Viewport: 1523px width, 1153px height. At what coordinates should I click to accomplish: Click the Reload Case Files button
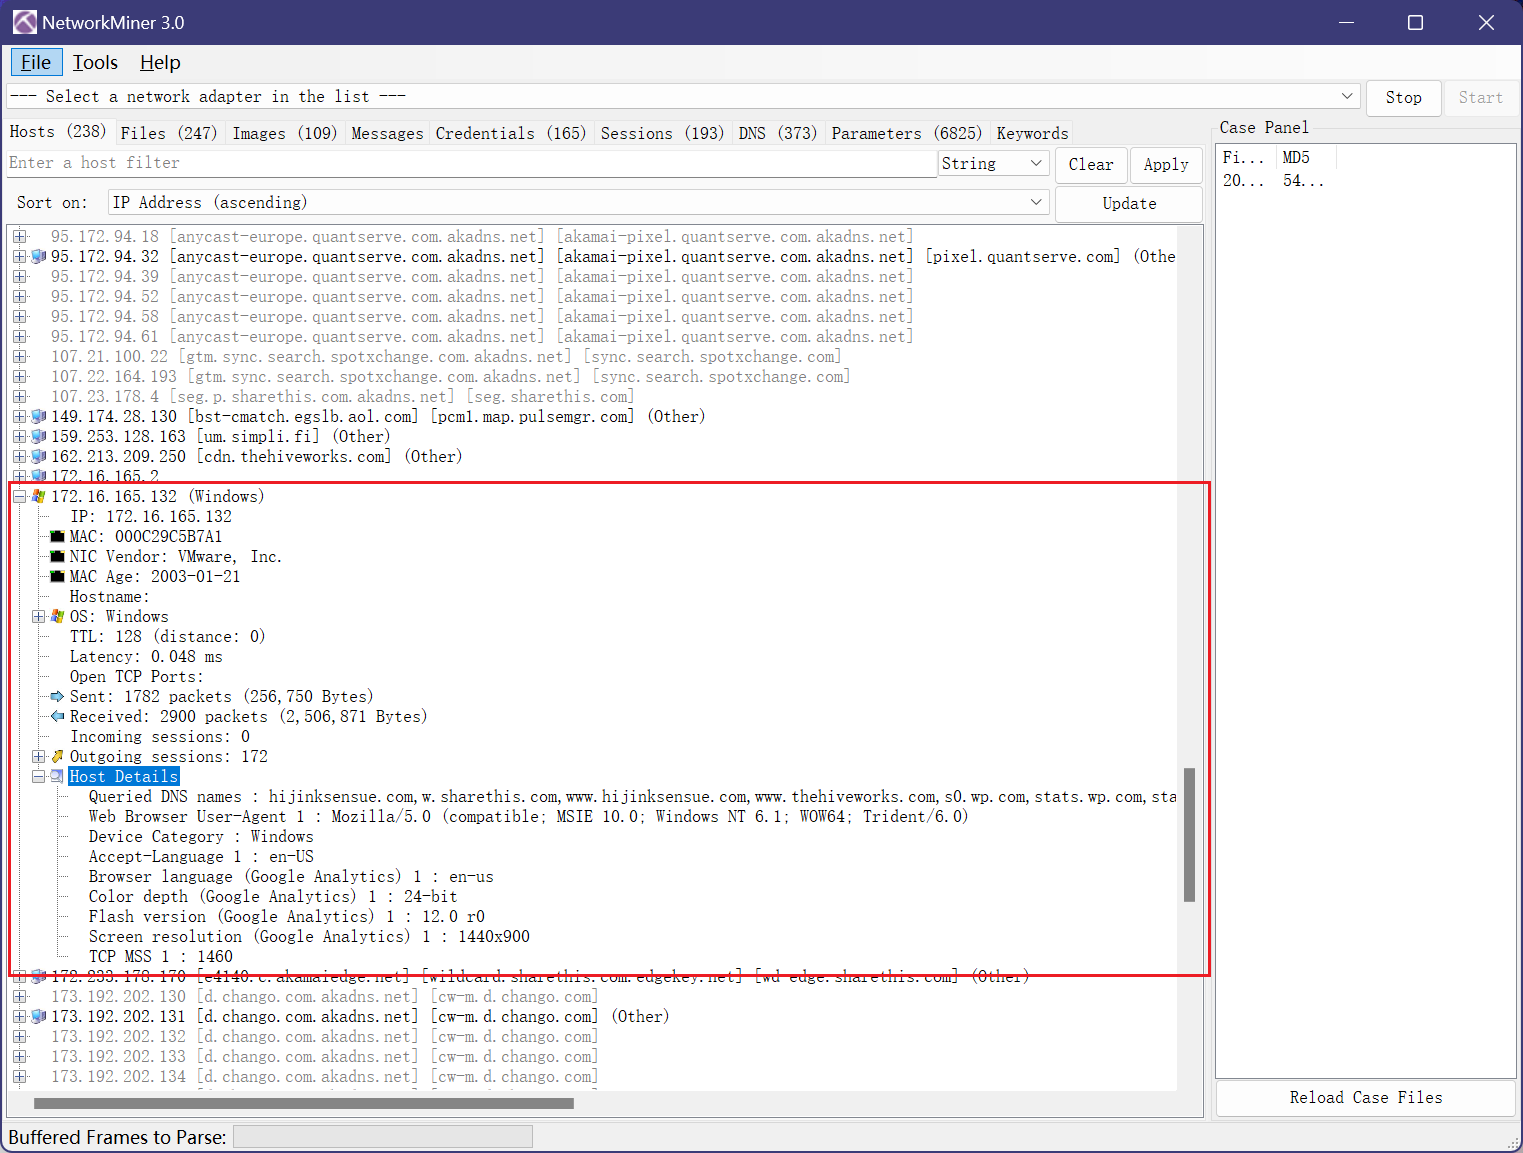pos(1365,1097)
